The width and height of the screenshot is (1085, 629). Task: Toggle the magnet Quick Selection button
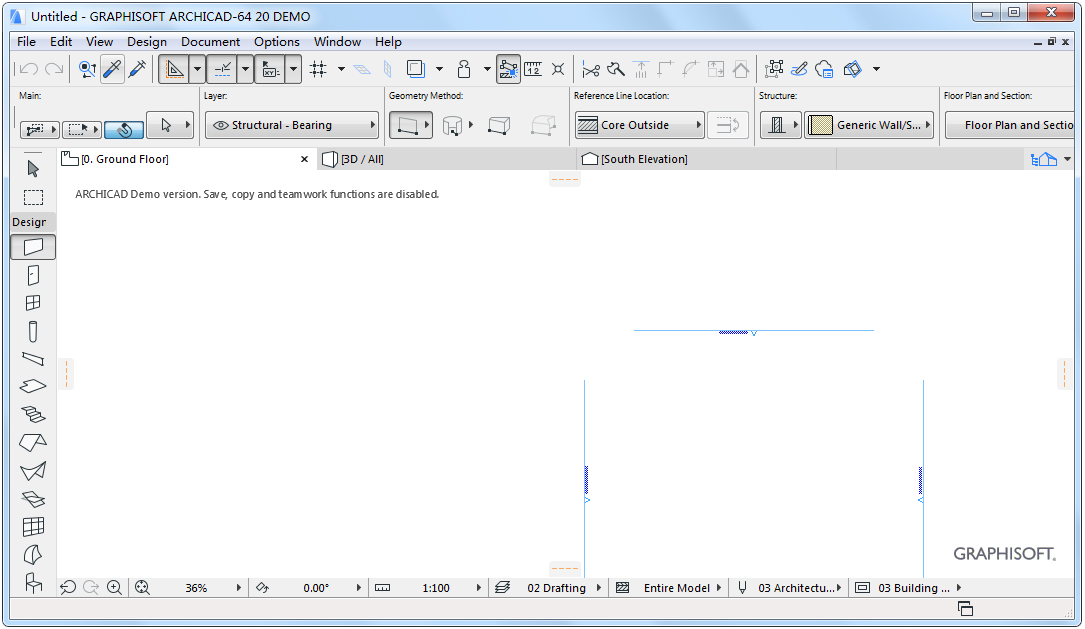(124, 129)
